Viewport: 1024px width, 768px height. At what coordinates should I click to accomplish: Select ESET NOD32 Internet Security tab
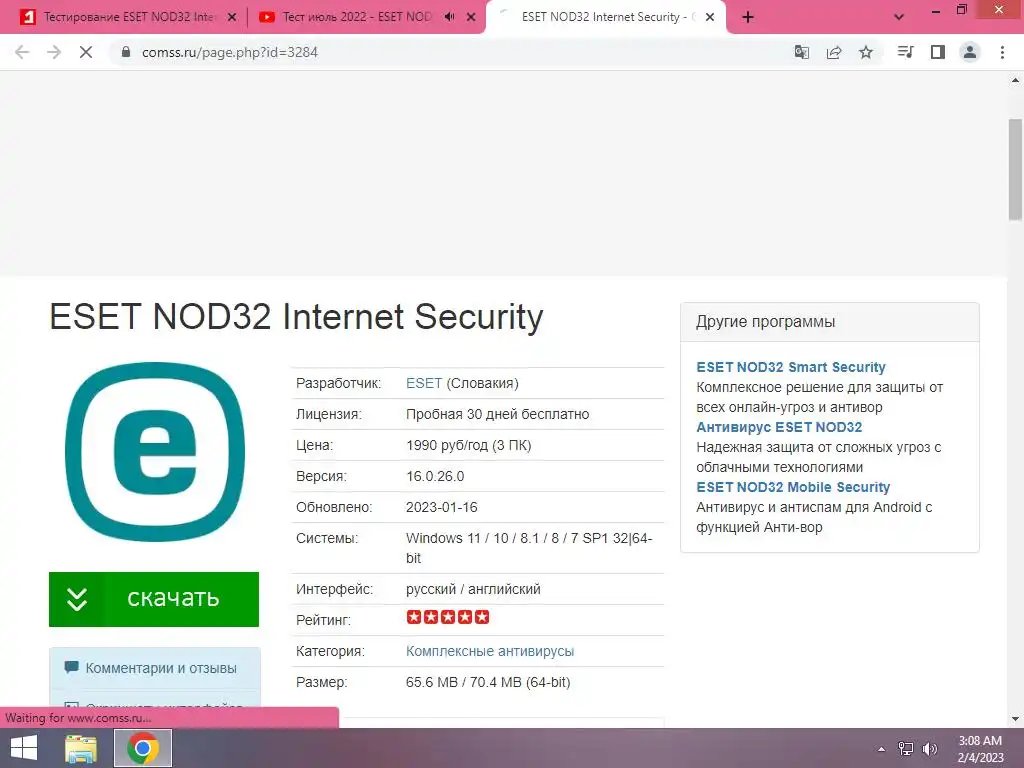click(604, 17)
